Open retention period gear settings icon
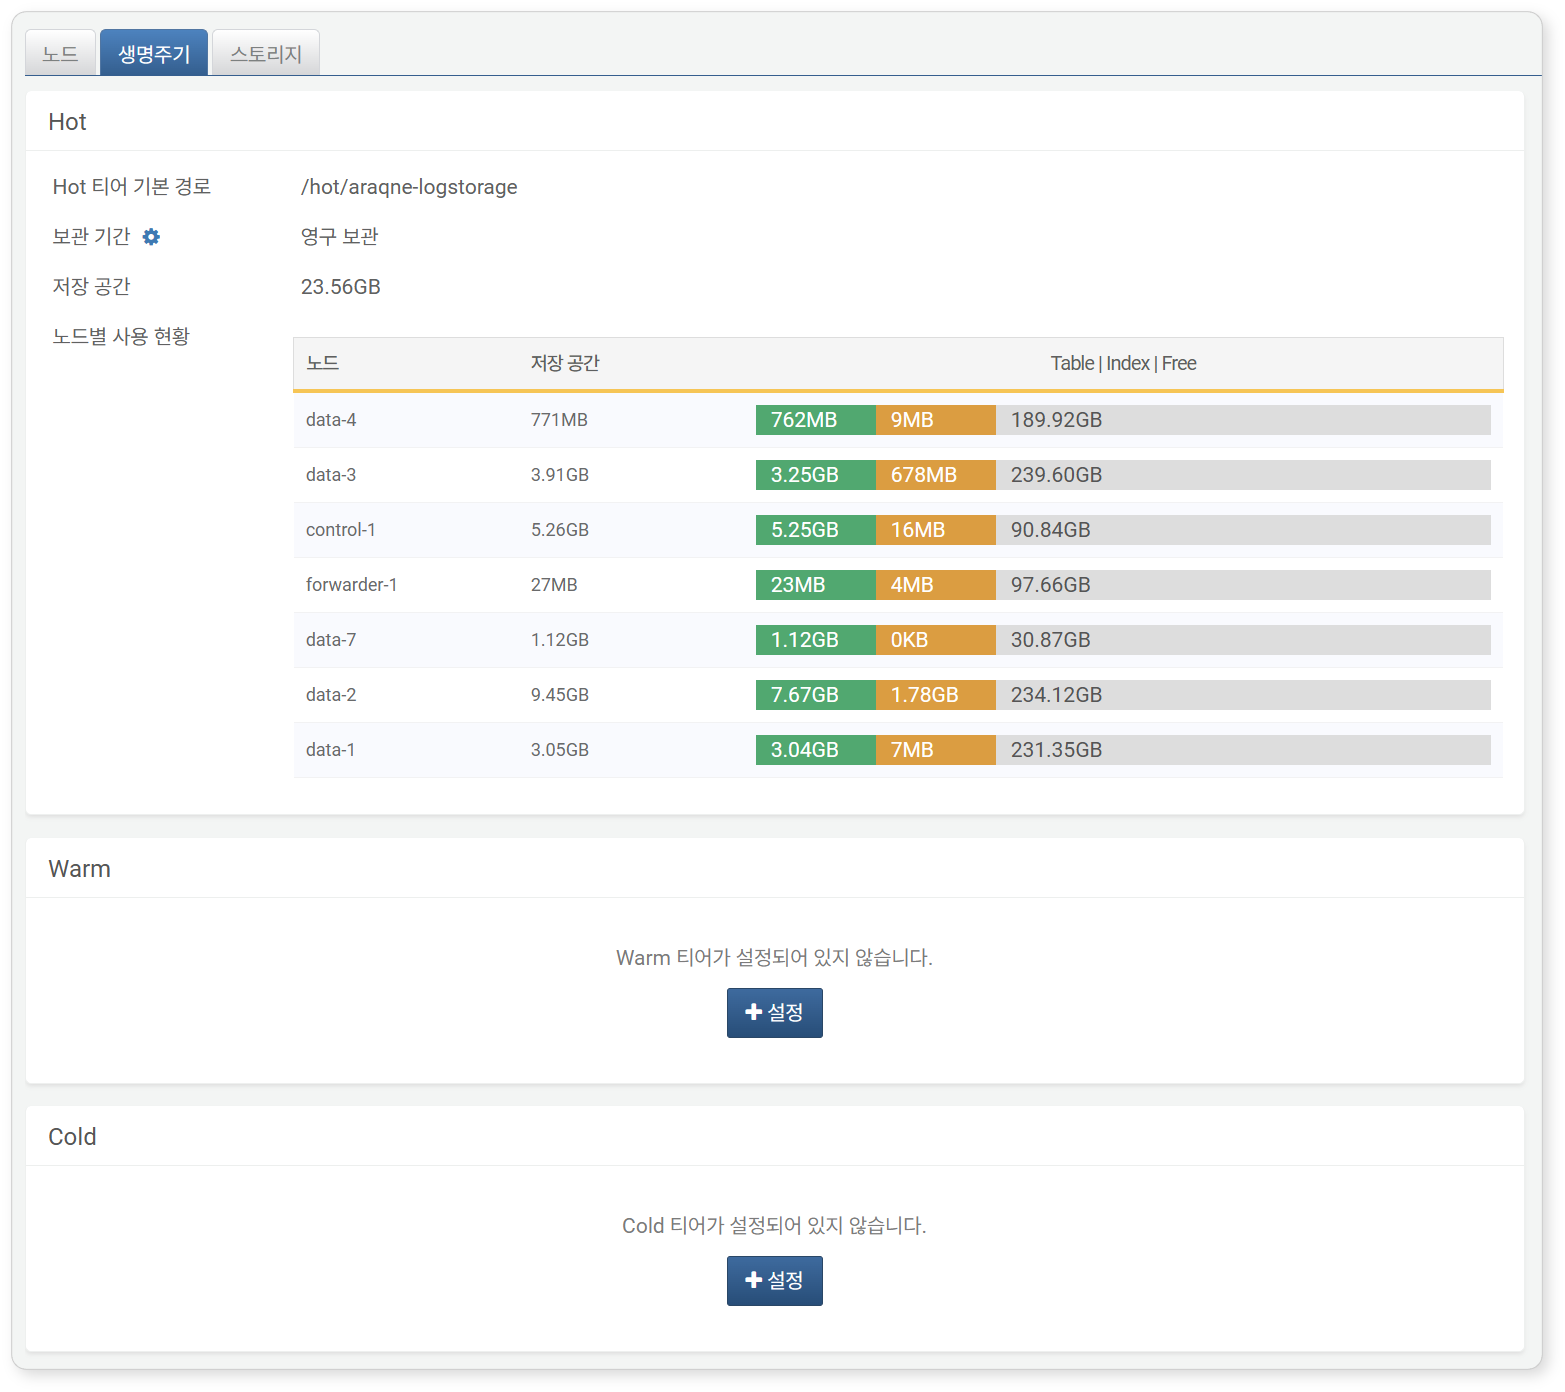 coord(151,237)
